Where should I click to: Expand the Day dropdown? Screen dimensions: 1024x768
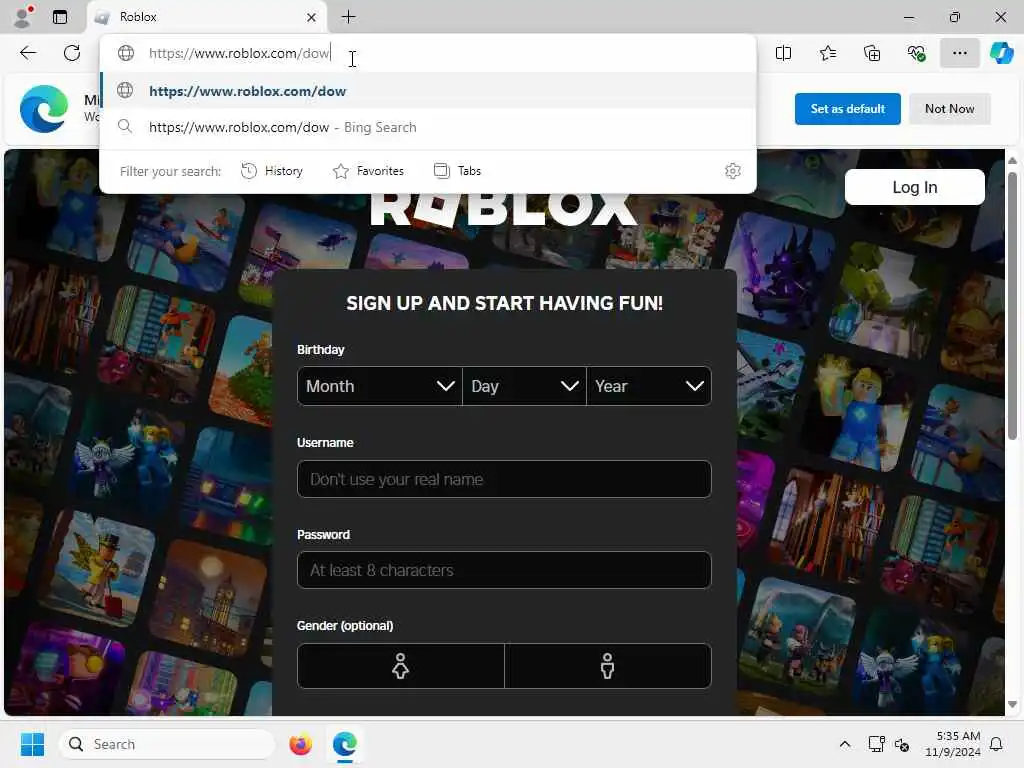tap(524, 386)
